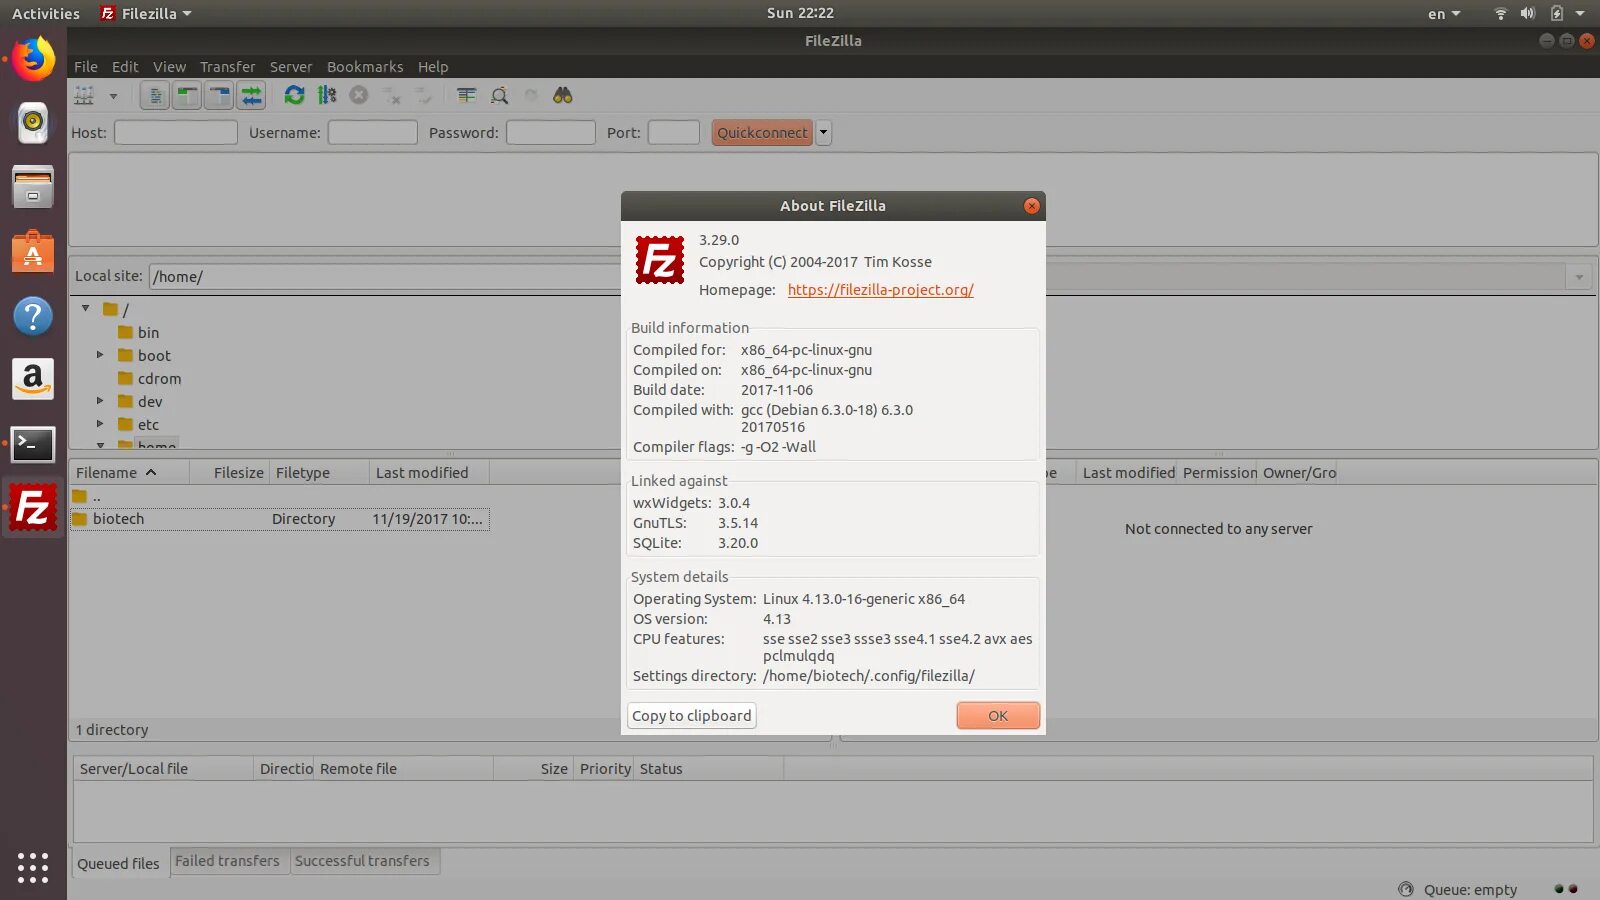
Task: Toggle transfer queue display
Action: pyautogui.click(x=251, y=96)
